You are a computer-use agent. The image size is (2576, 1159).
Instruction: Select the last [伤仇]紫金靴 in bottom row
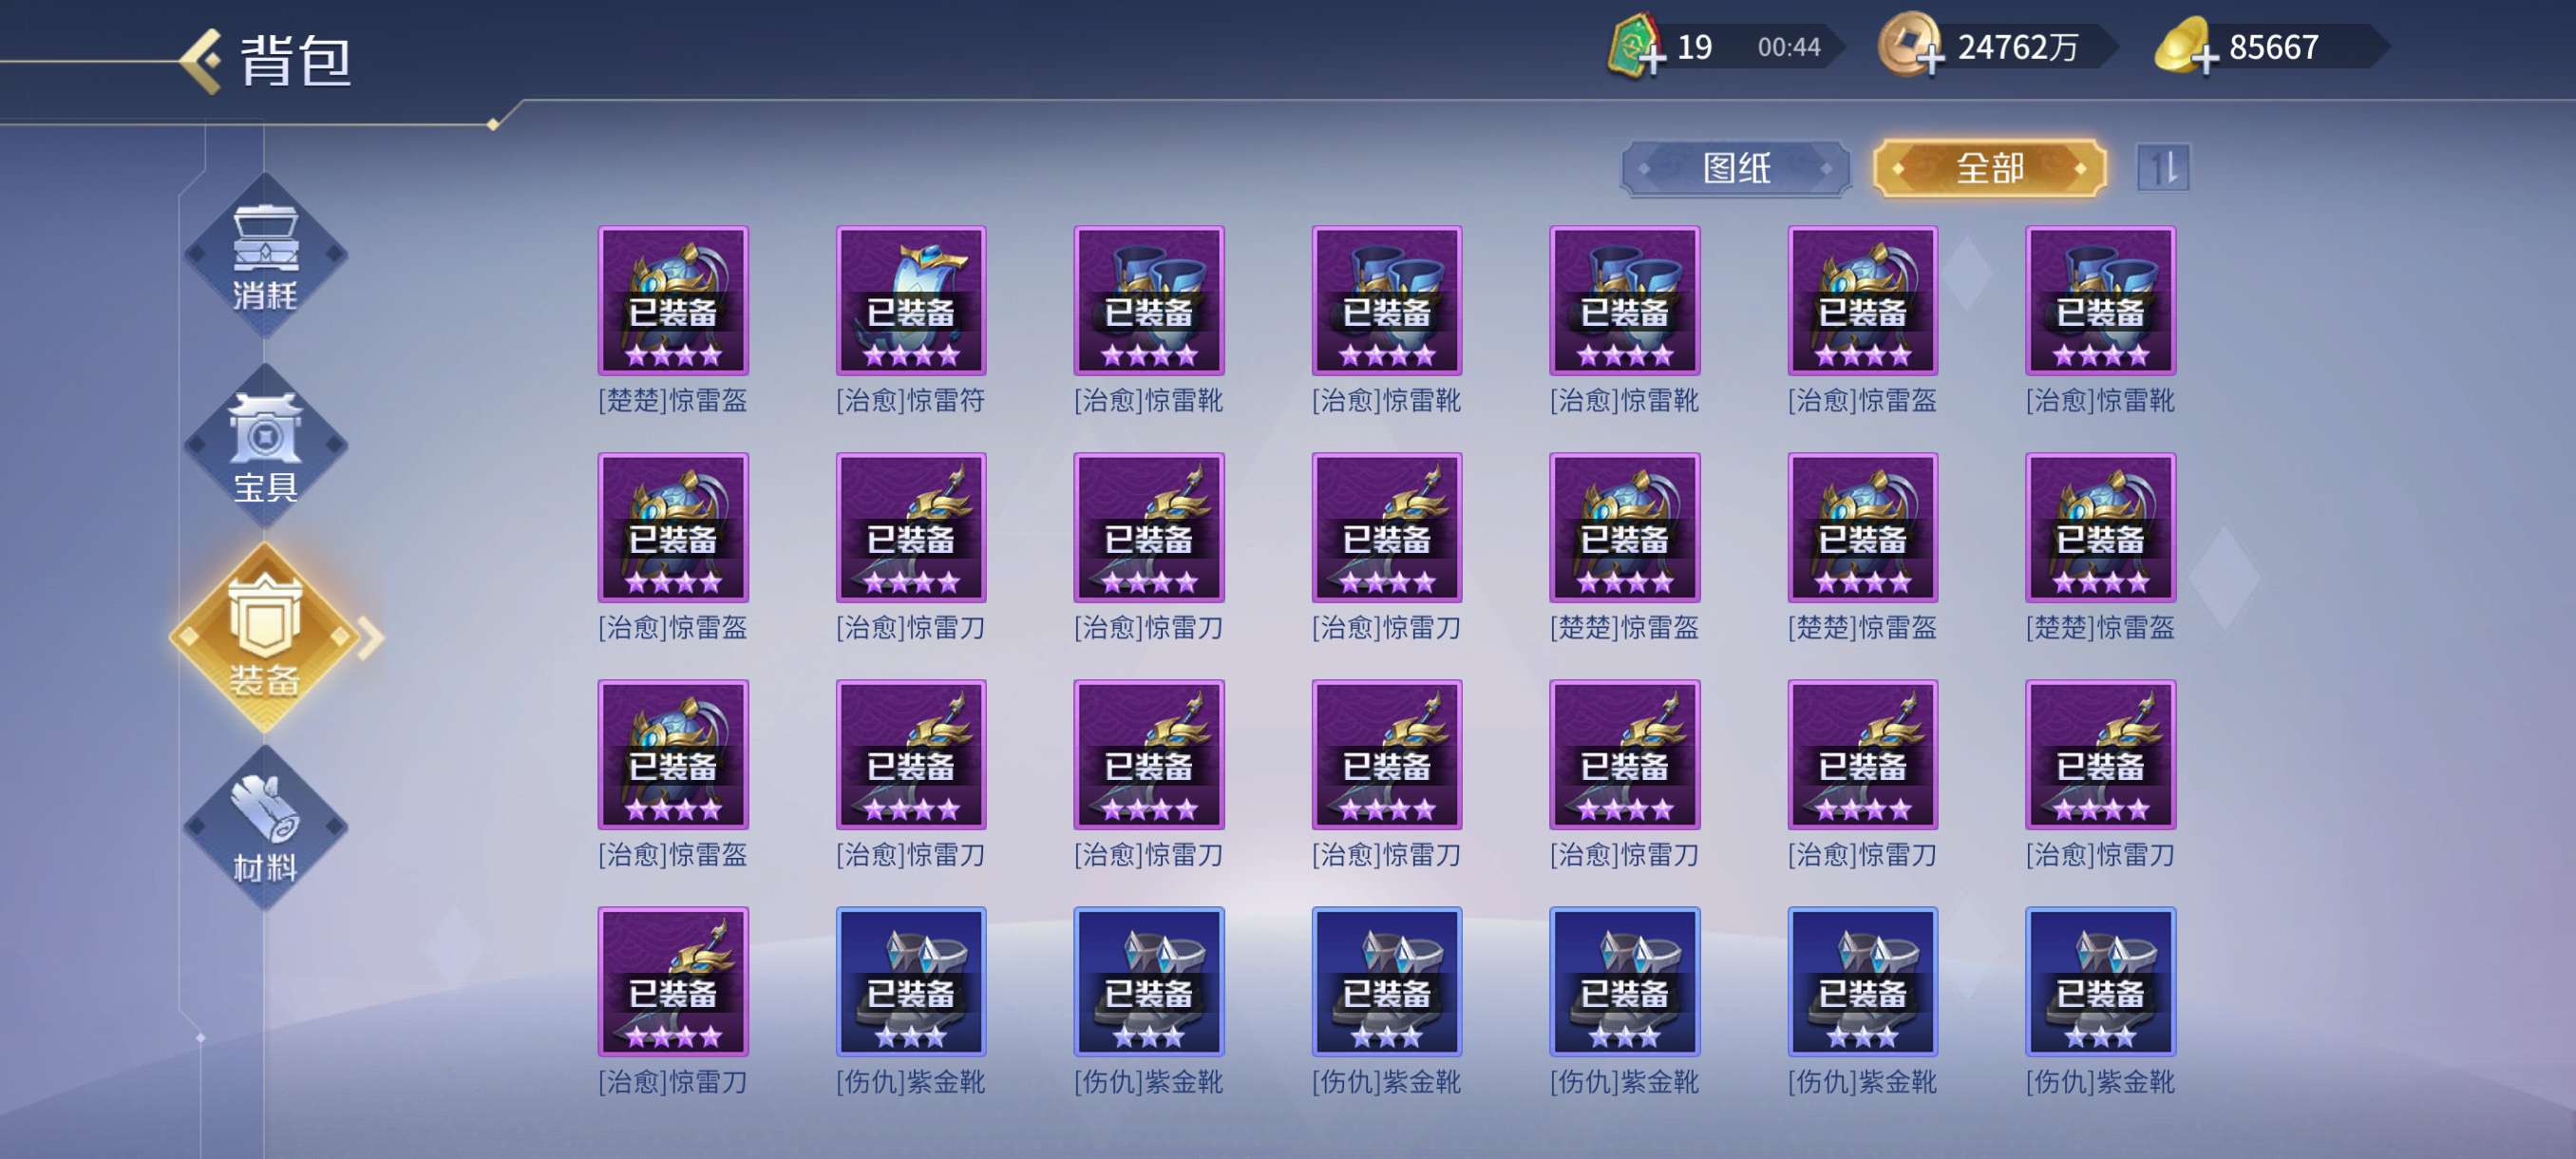coord(2100,981)
